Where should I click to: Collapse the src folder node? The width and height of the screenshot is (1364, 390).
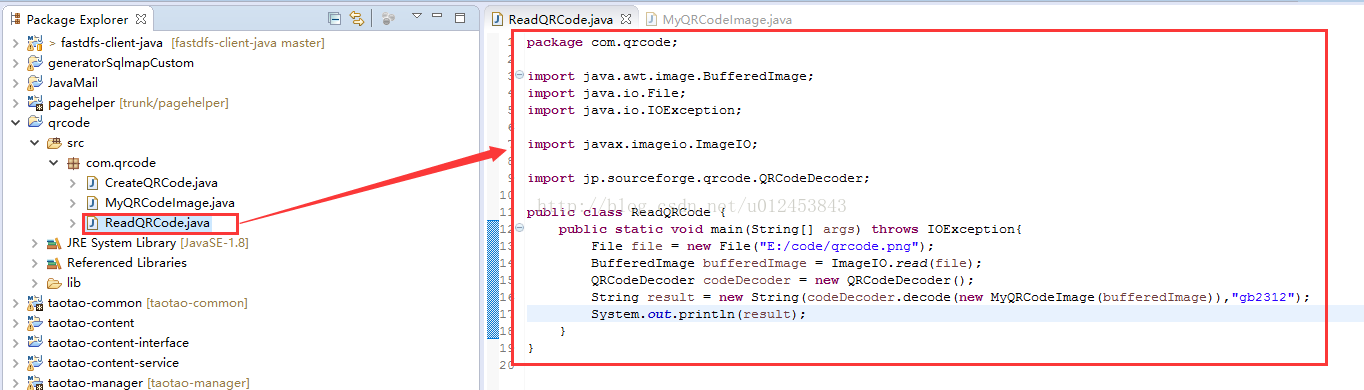coord(33,142)
